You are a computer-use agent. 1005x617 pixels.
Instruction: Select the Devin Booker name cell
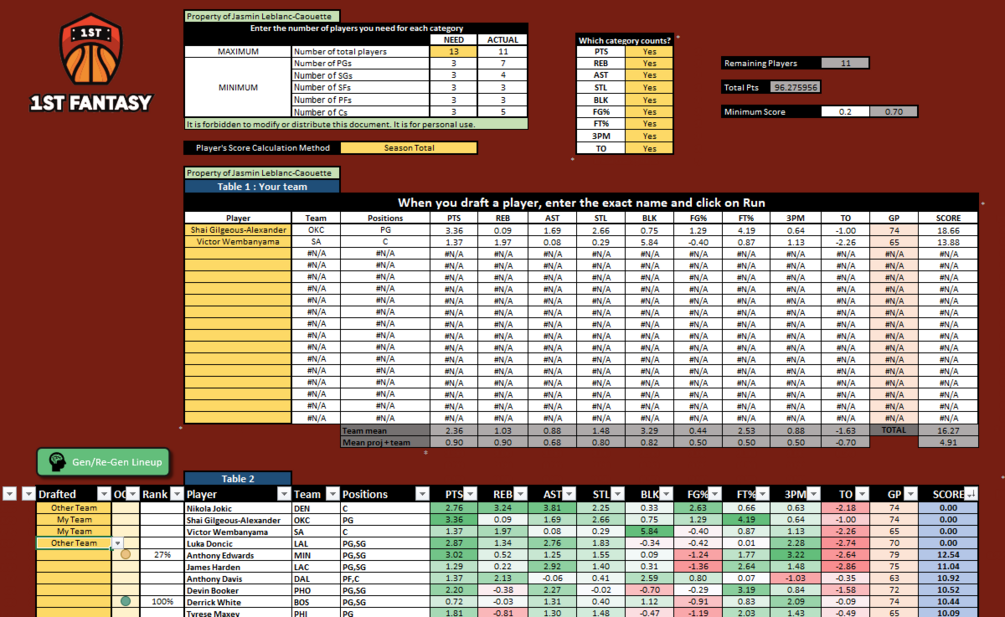click(238, 590)
